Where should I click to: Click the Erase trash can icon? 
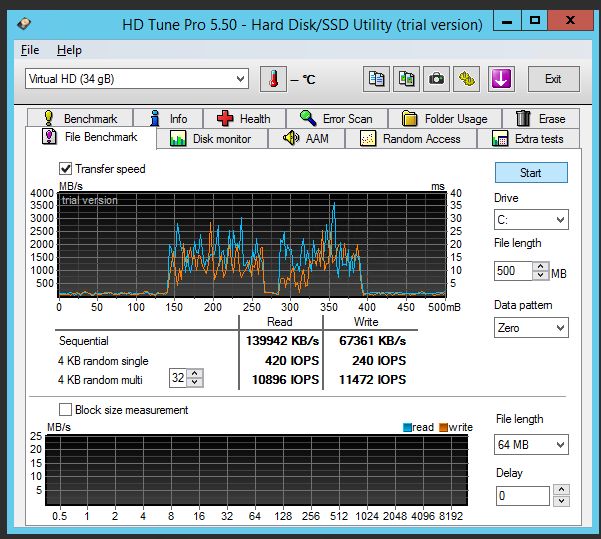(523, 118)
